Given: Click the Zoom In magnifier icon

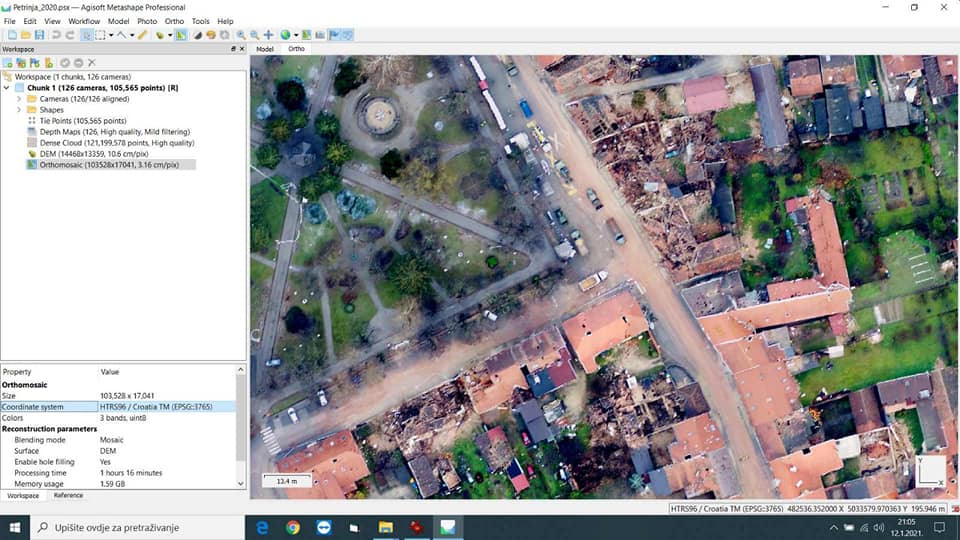Looking at the screenshot, I should [x=241, y=35].
